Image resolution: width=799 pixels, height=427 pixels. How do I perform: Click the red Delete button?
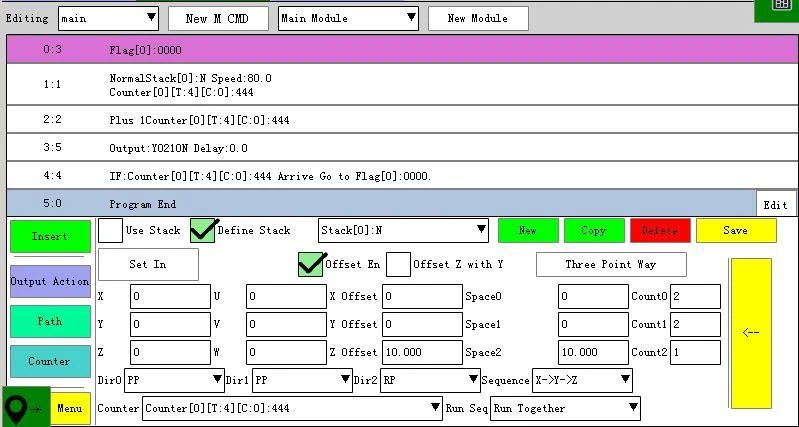(x=660, y=230)
